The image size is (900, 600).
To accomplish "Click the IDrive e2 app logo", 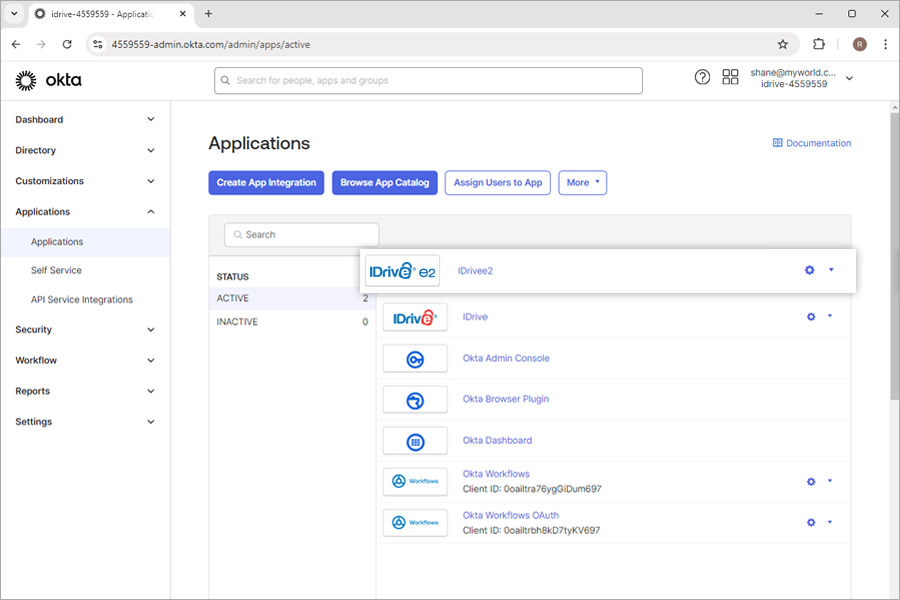I will (x=402, y=271).
